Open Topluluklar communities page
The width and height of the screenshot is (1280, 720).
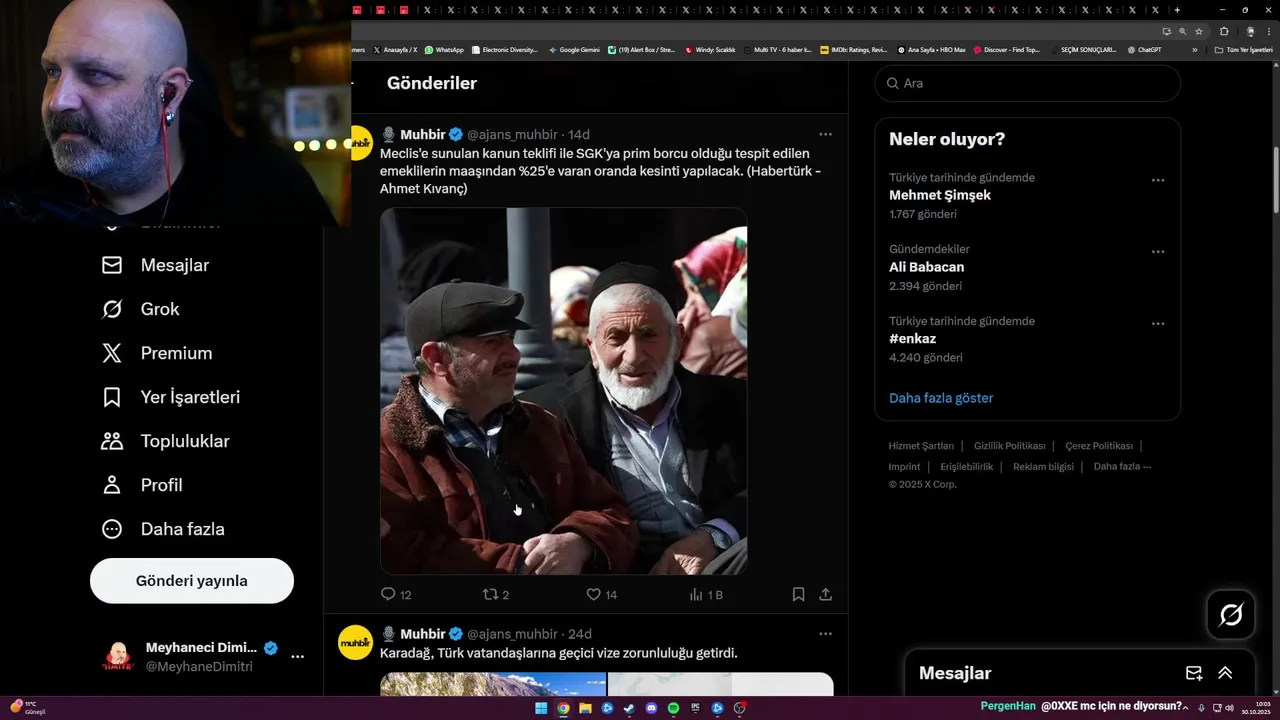pyautogui.click(x=165, y=441)
